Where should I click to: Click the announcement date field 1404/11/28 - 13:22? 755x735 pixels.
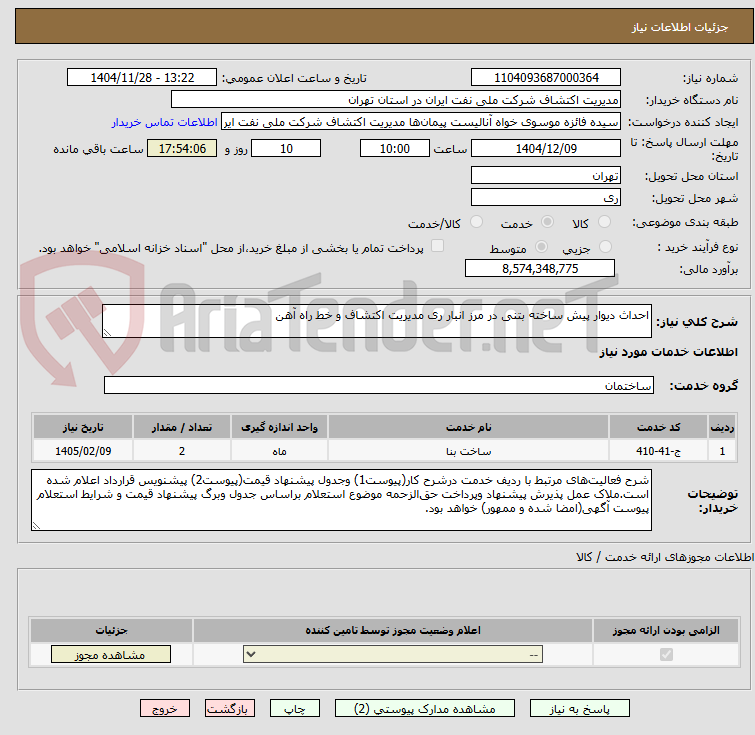point(142,78)
